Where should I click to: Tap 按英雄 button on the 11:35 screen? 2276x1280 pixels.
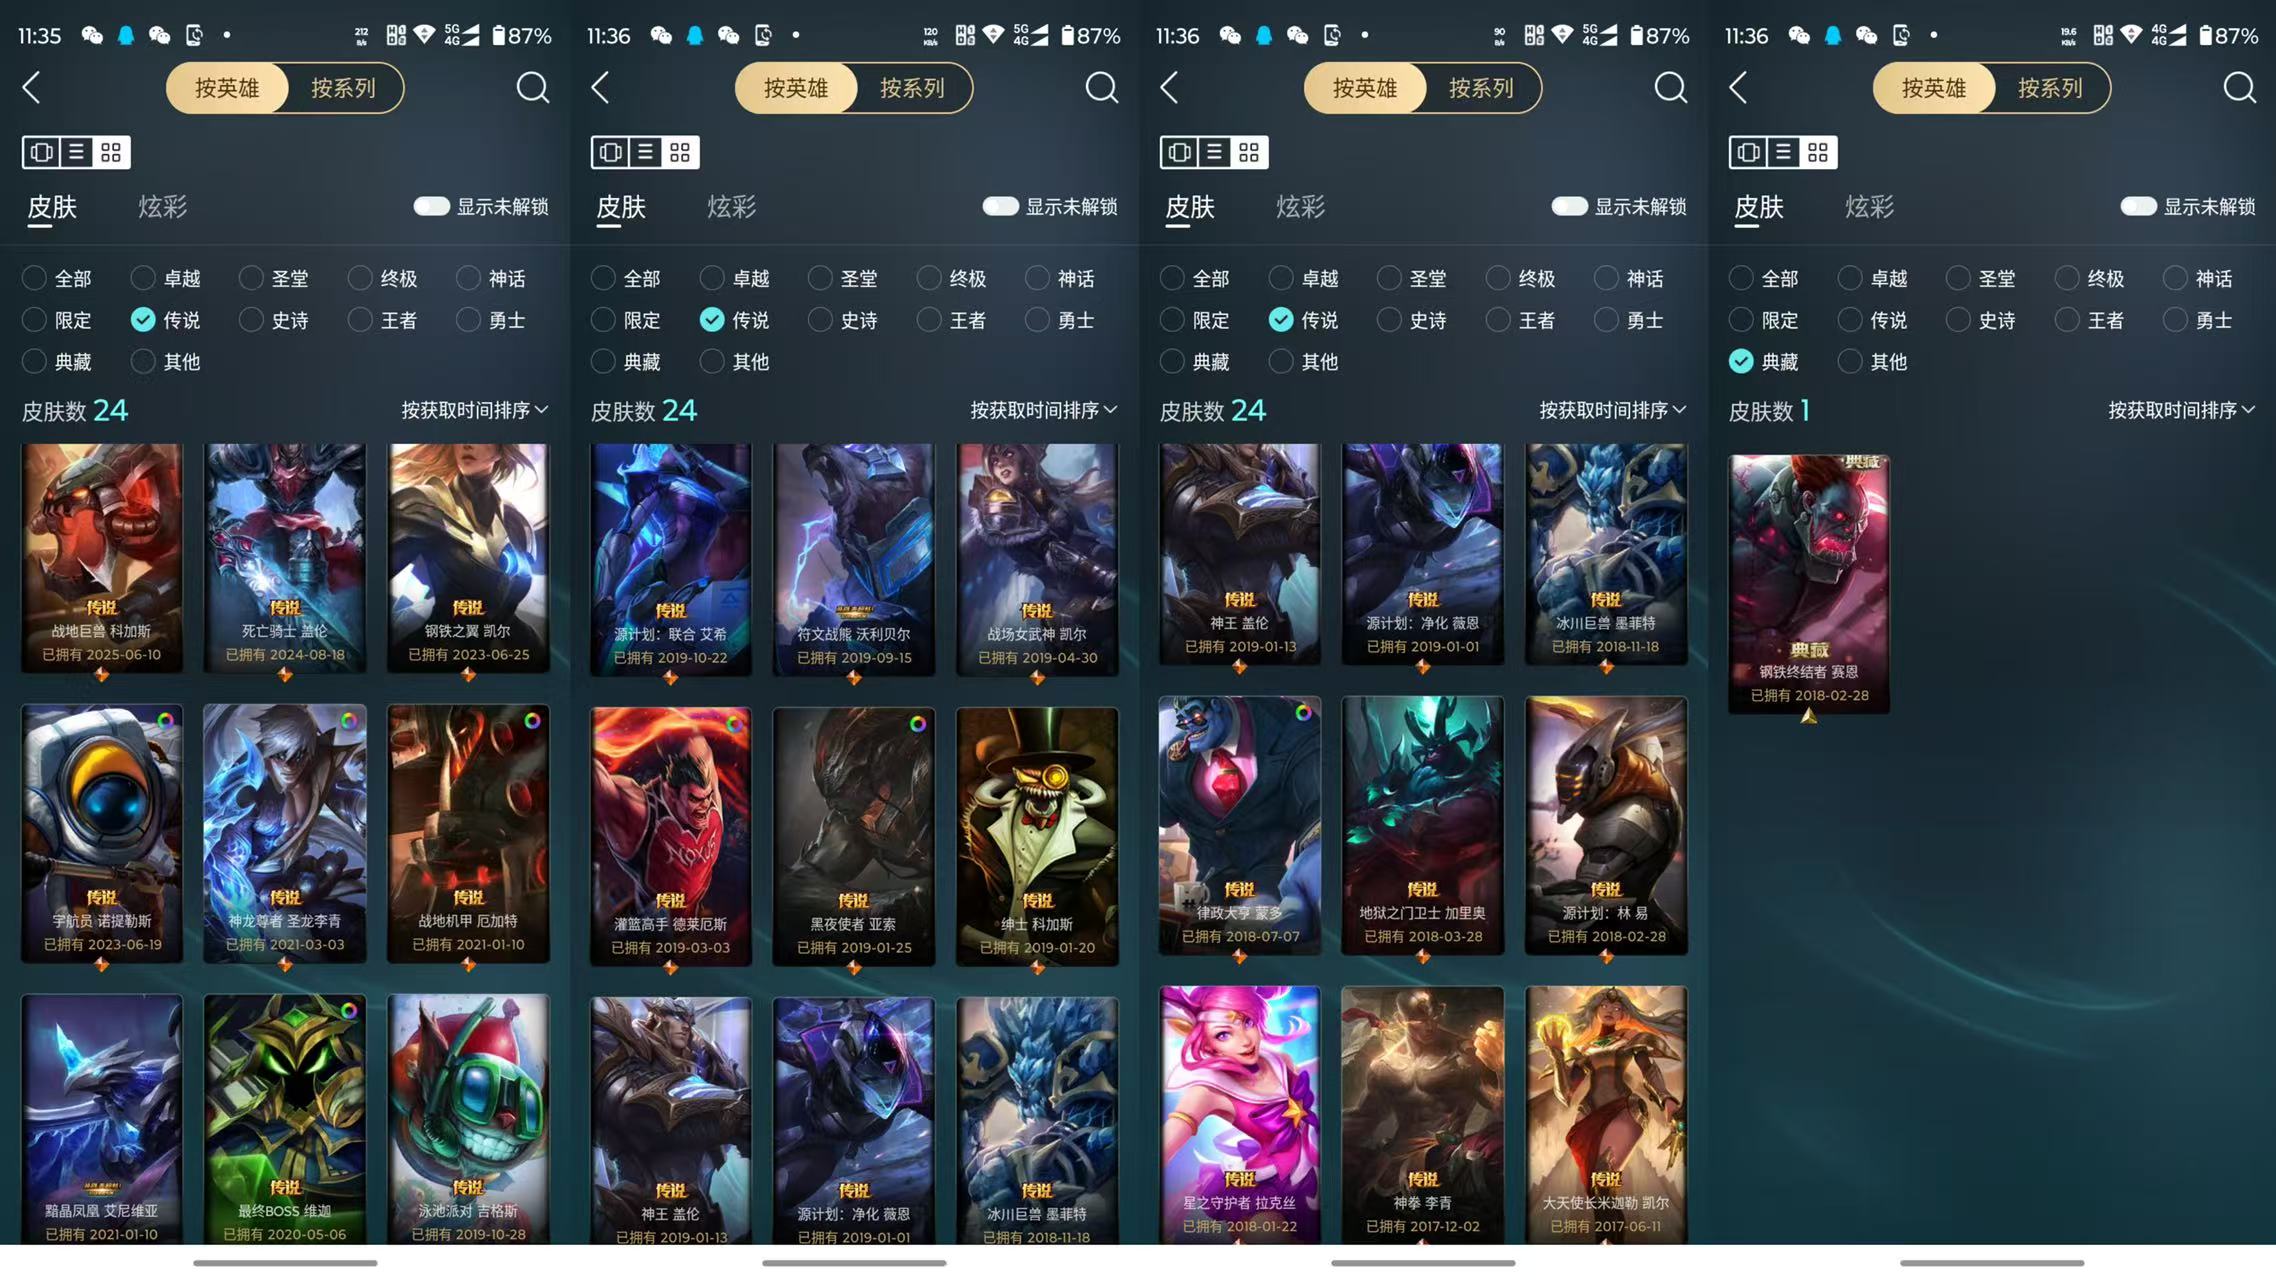click(x=227, y=88)
